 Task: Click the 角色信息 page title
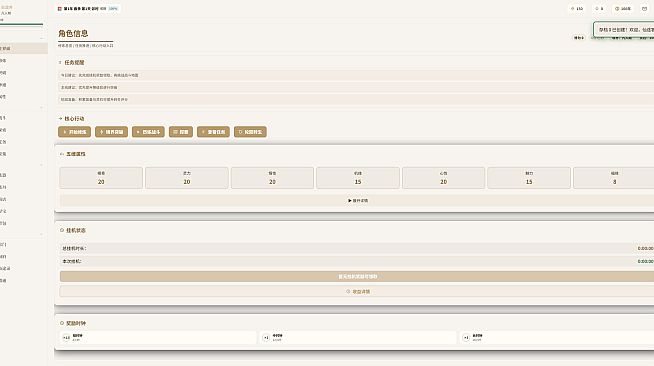pos(73,33)
